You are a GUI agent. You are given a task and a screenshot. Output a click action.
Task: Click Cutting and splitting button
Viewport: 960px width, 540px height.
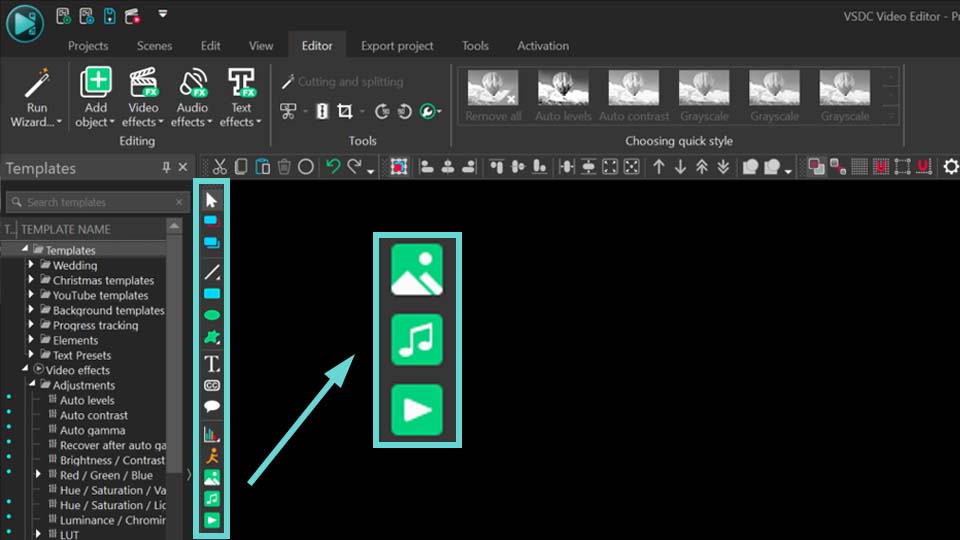(x=342, y=82)
